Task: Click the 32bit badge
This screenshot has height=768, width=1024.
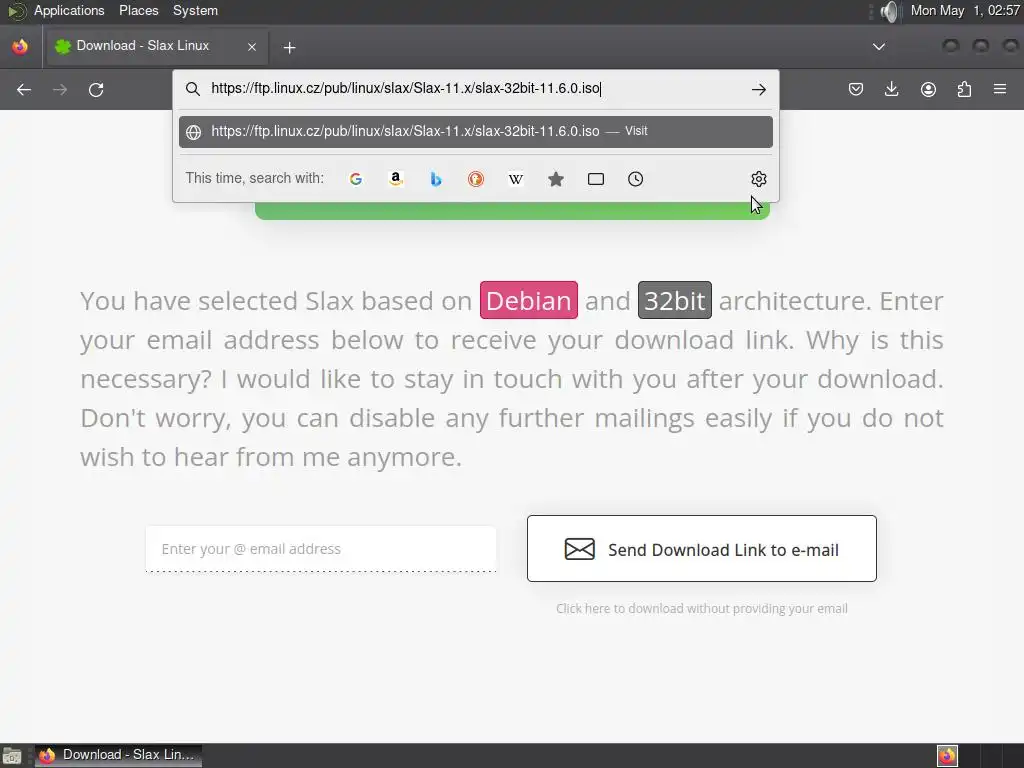Action: (x=675, y=300)
